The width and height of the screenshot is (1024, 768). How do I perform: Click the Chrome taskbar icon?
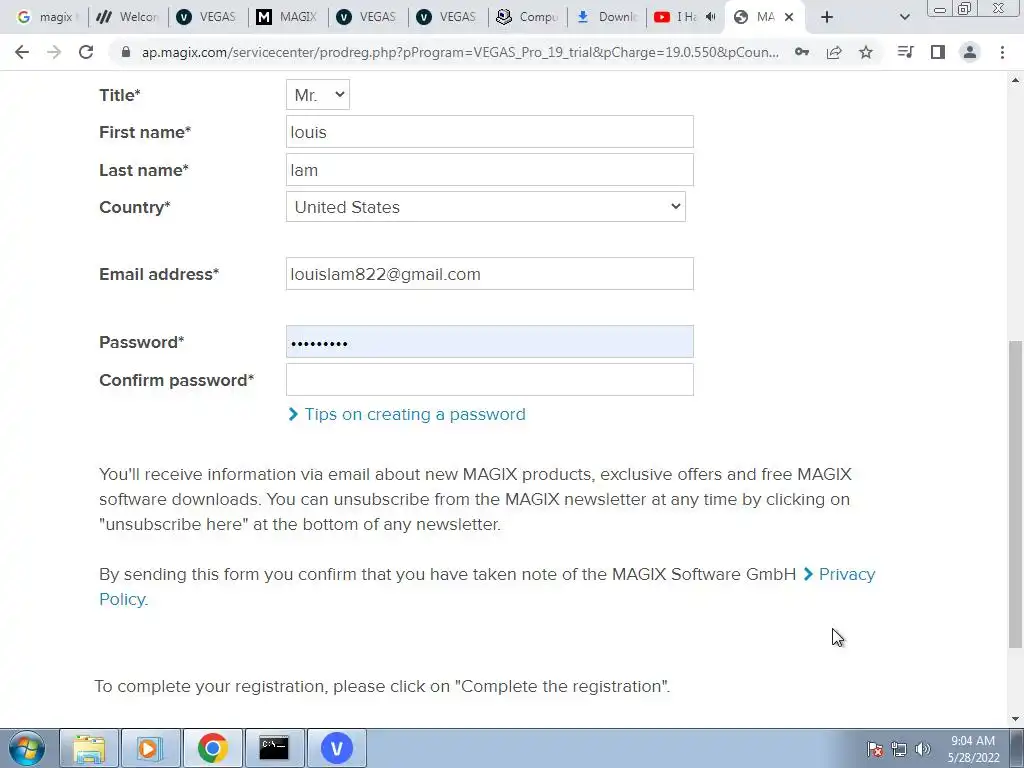tap(212, 748)
